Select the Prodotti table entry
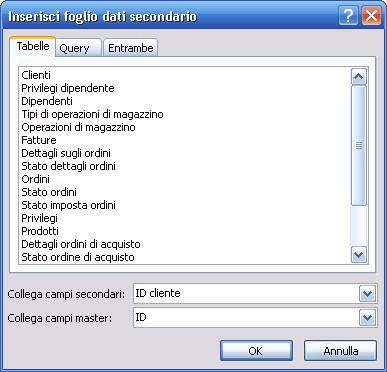 [40, 231]
